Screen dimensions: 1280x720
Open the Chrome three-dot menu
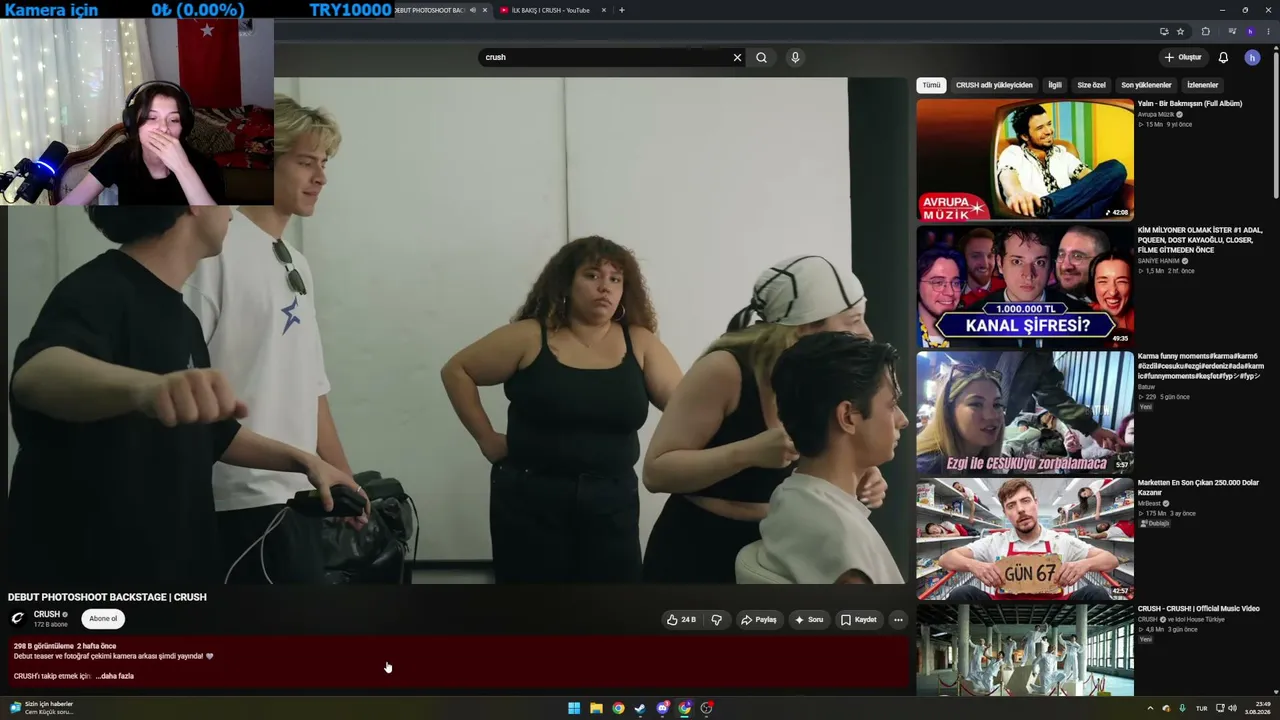1268,31
